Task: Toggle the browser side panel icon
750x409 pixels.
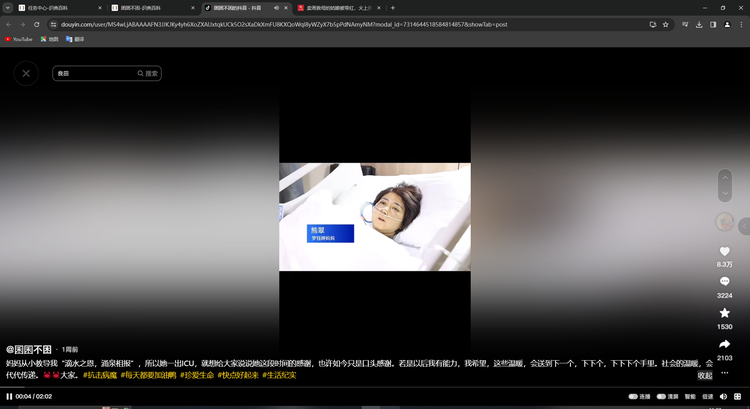Action: tap(713, 24)
